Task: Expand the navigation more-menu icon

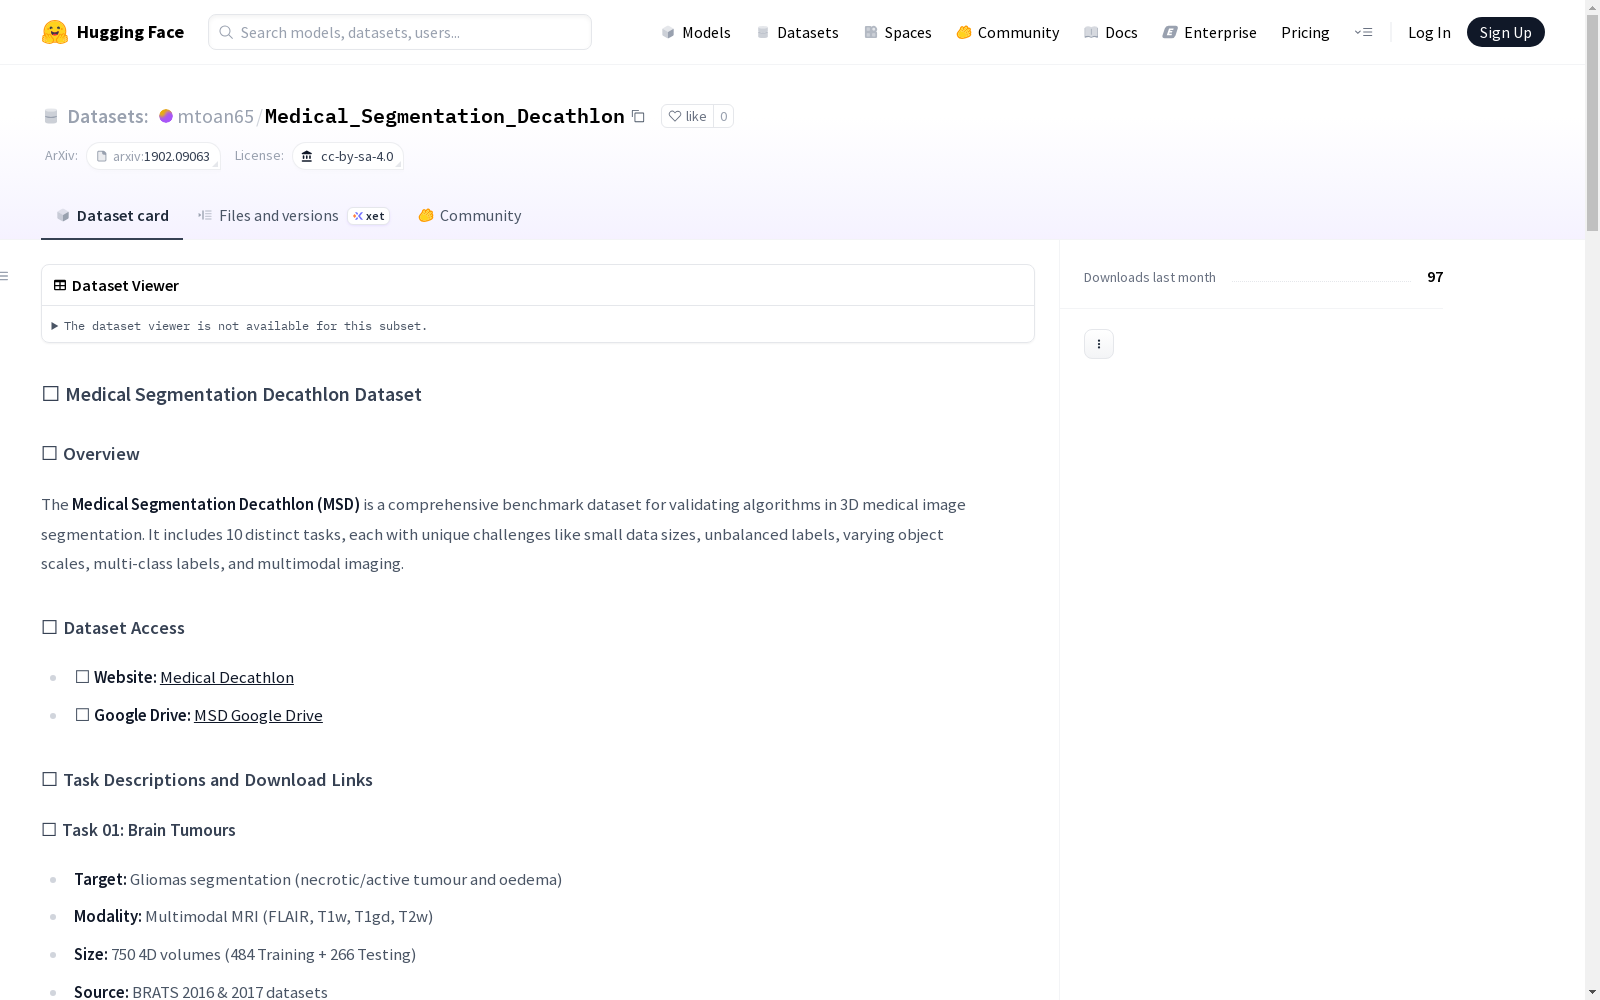Action: pos(1363,32)
